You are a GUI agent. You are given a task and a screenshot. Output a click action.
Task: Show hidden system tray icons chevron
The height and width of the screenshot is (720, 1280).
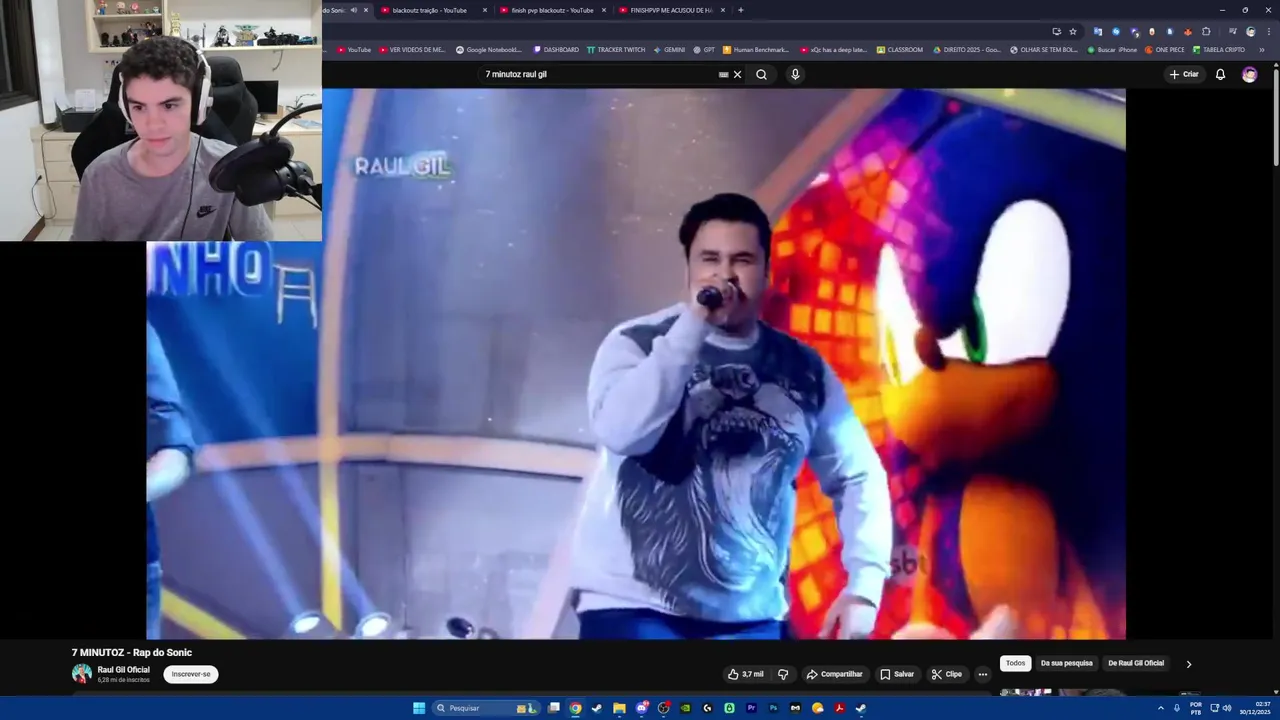tap(1160, 708)
